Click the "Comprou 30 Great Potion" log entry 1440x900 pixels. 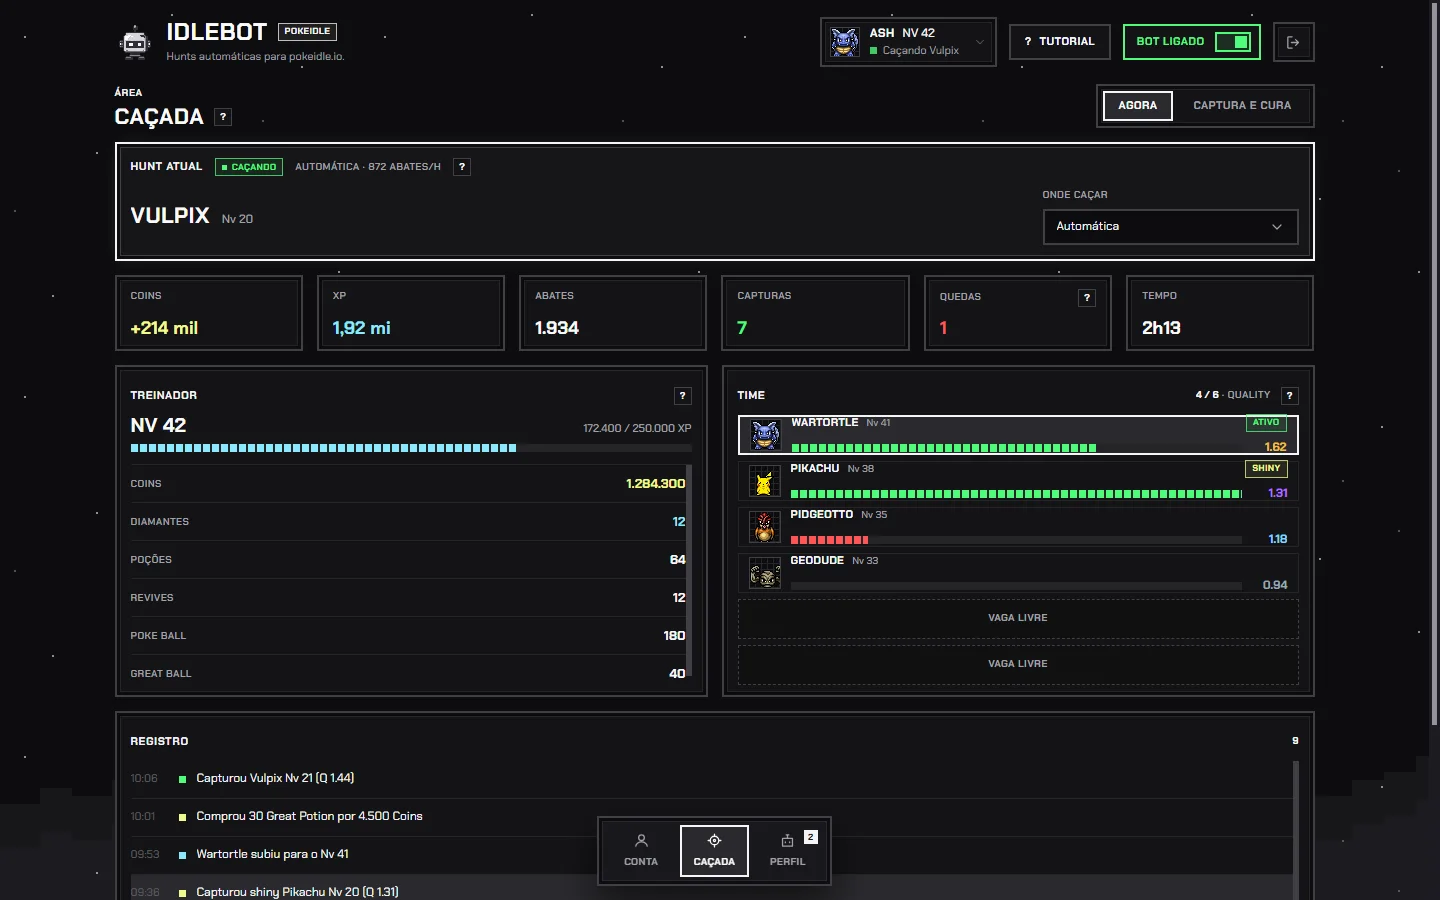(711, 817)
